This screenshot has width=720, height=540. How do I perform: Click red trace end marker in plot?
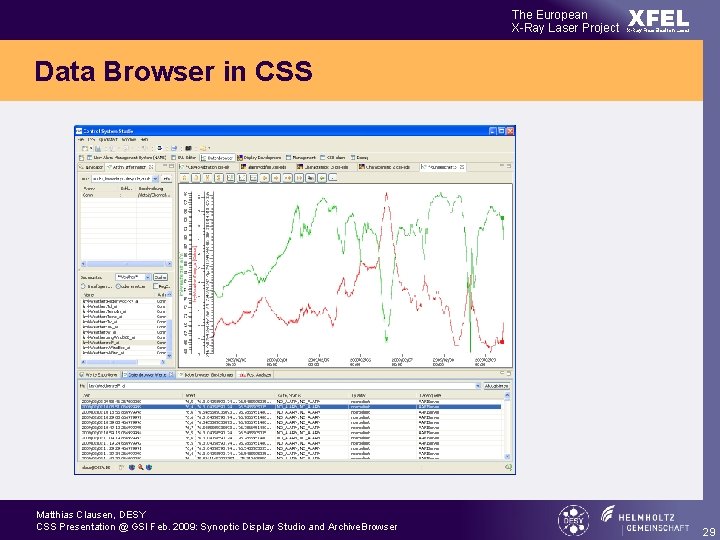[502, 342]
